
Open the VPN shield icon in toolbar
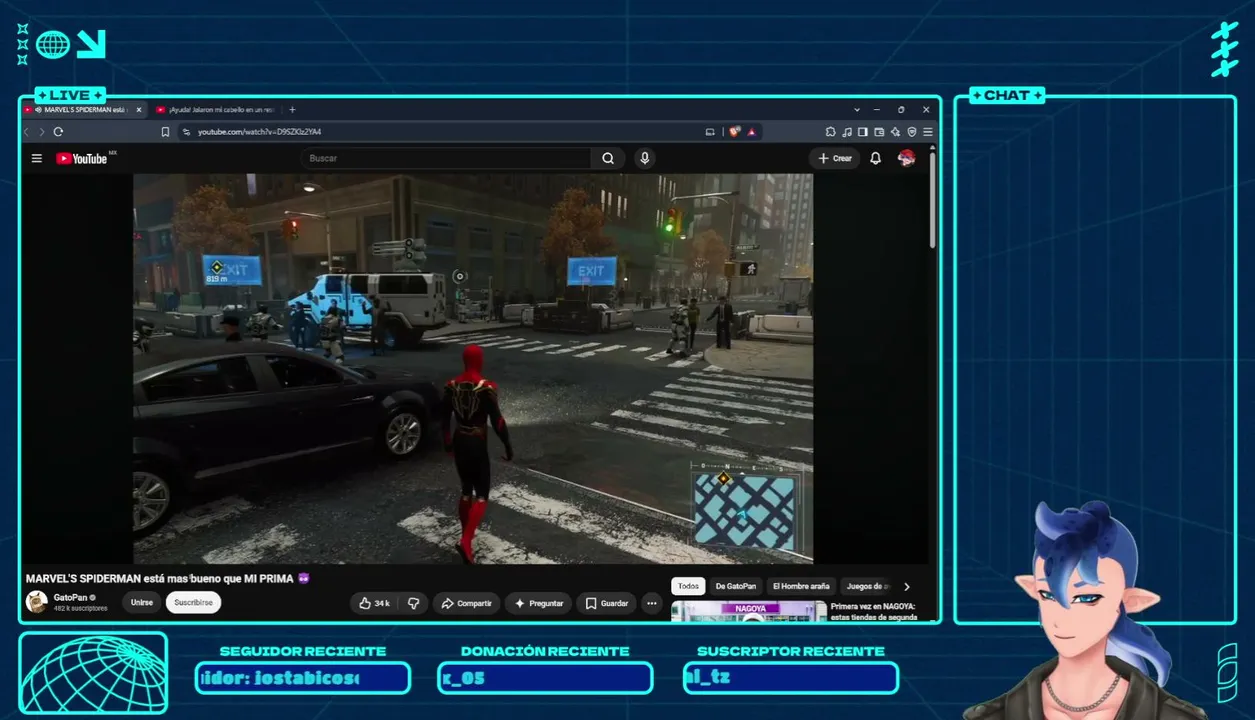pos(912,132)
